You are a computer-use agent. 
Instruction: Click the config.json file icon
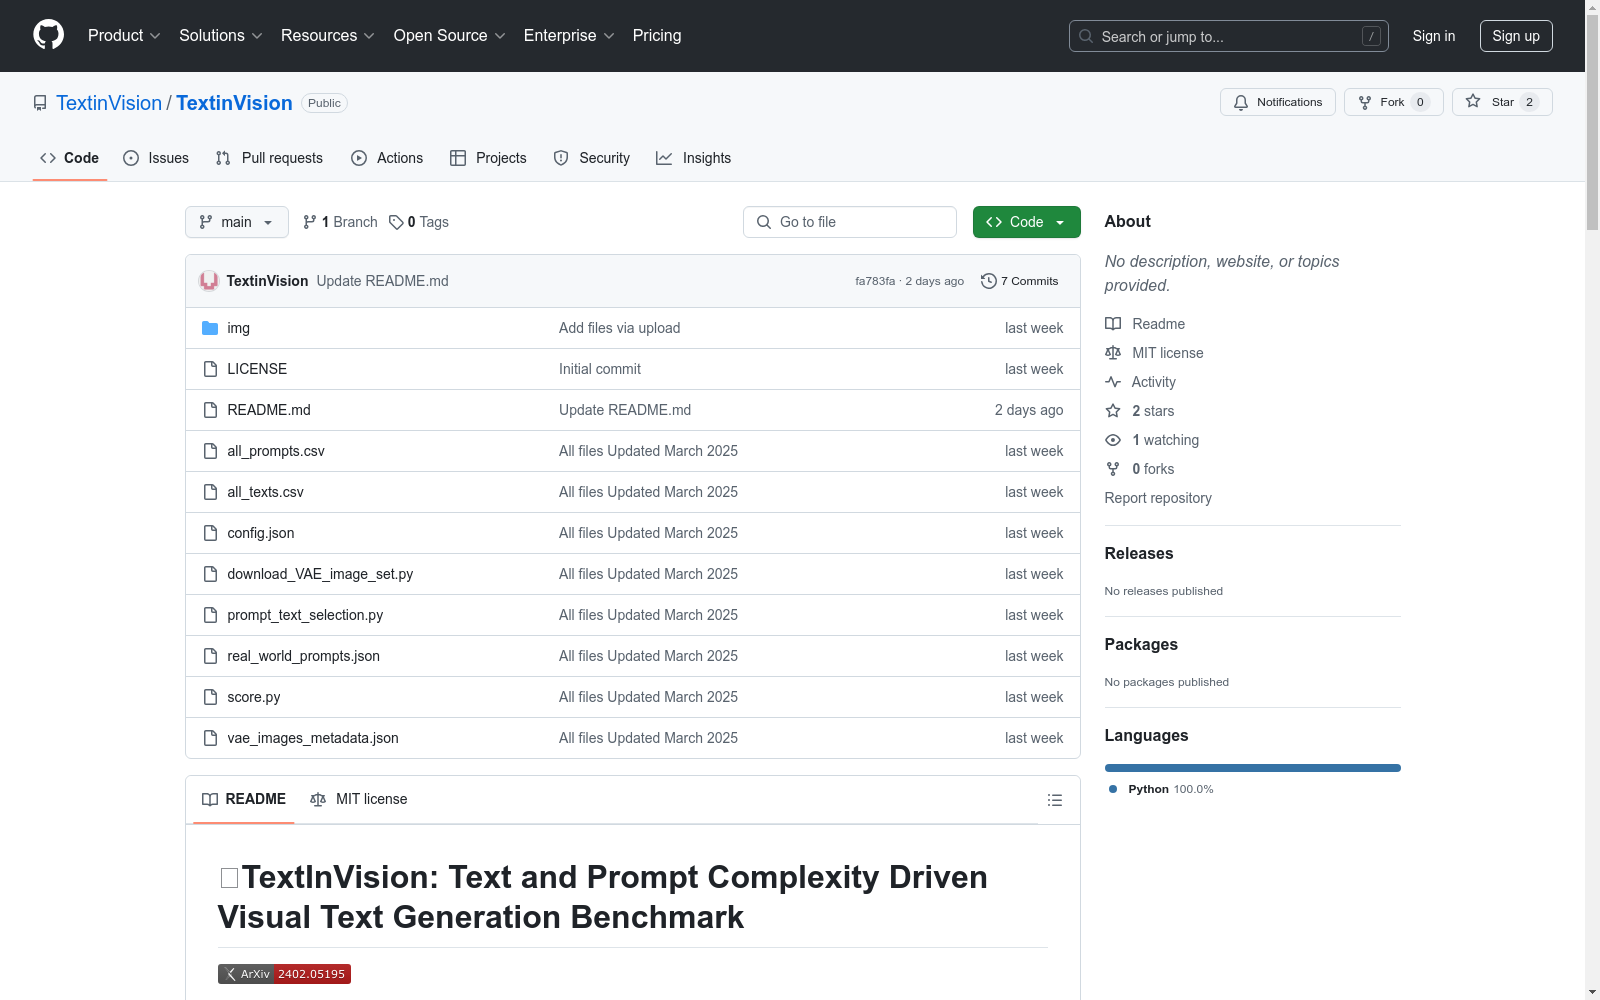coord(210,533)
